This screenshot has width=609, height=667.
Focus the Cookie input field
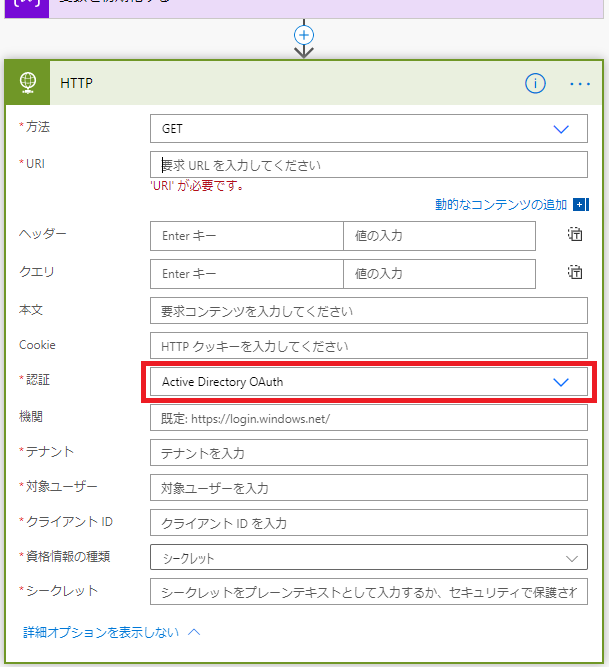click(x=369, y=346)
